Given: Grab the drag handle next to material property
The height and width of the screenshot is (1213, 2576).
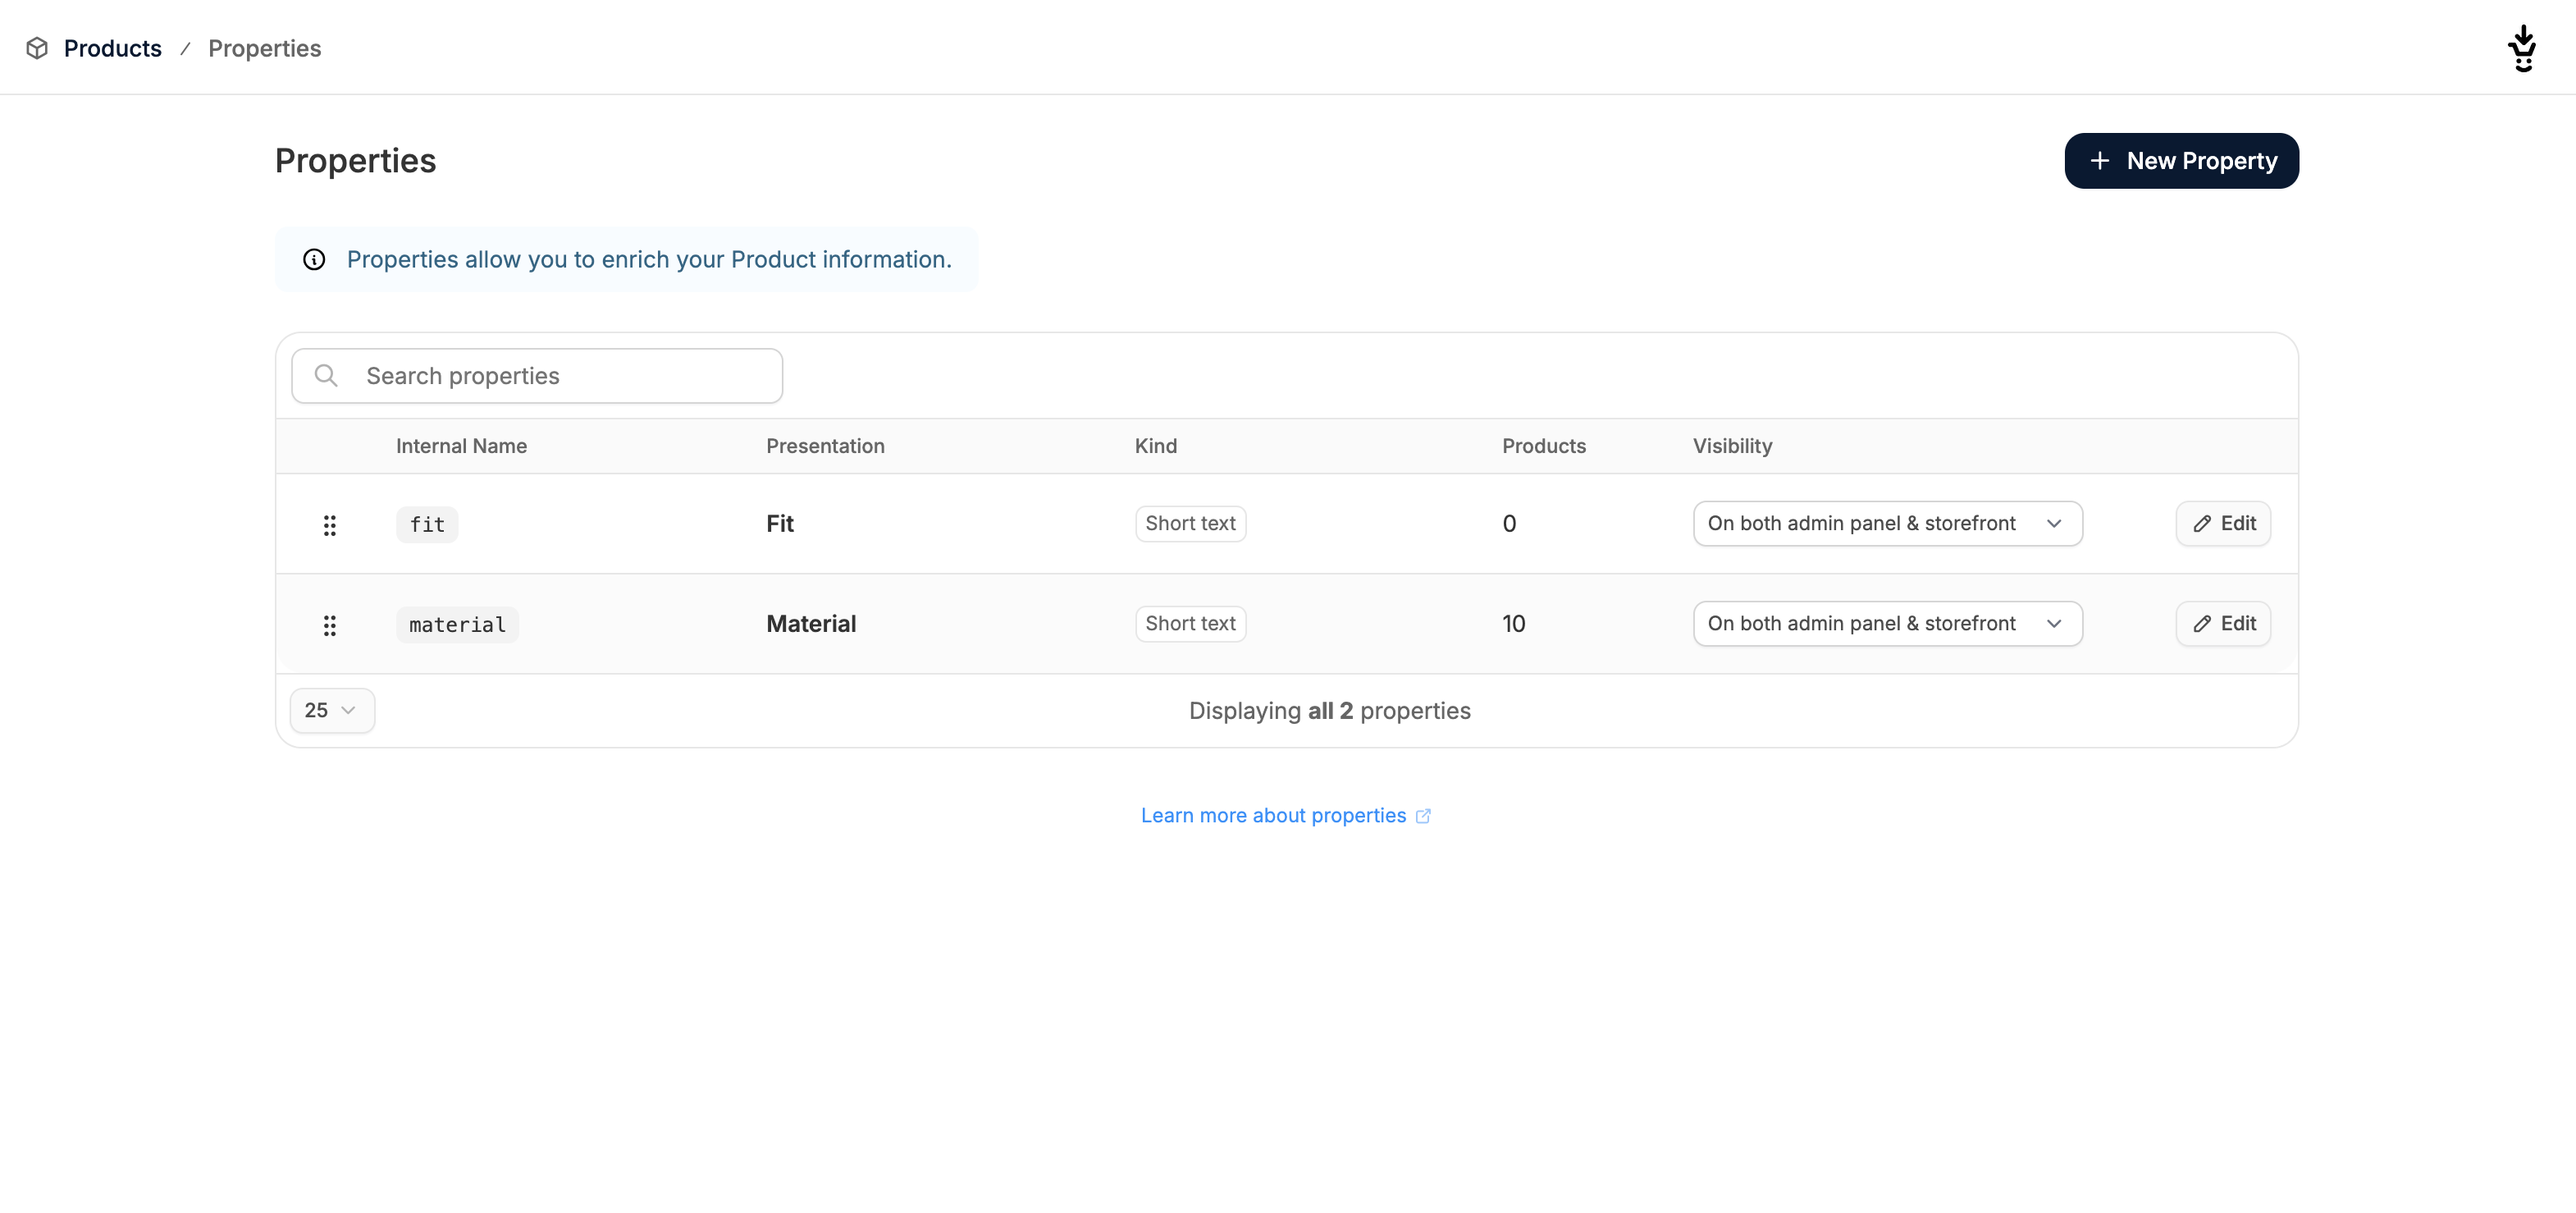Looking at the screenshot, I should click(330, 624).
